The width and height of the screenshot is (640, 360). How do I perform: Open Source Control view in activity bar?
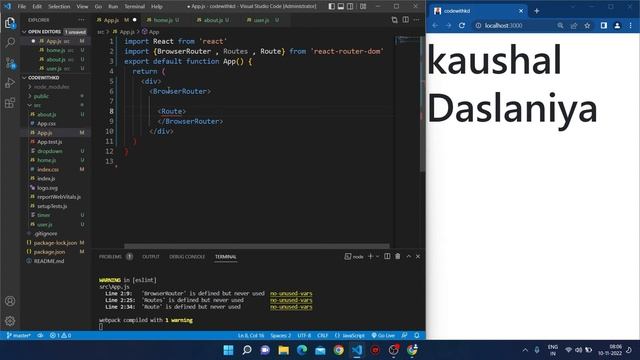tap(10, 62)
